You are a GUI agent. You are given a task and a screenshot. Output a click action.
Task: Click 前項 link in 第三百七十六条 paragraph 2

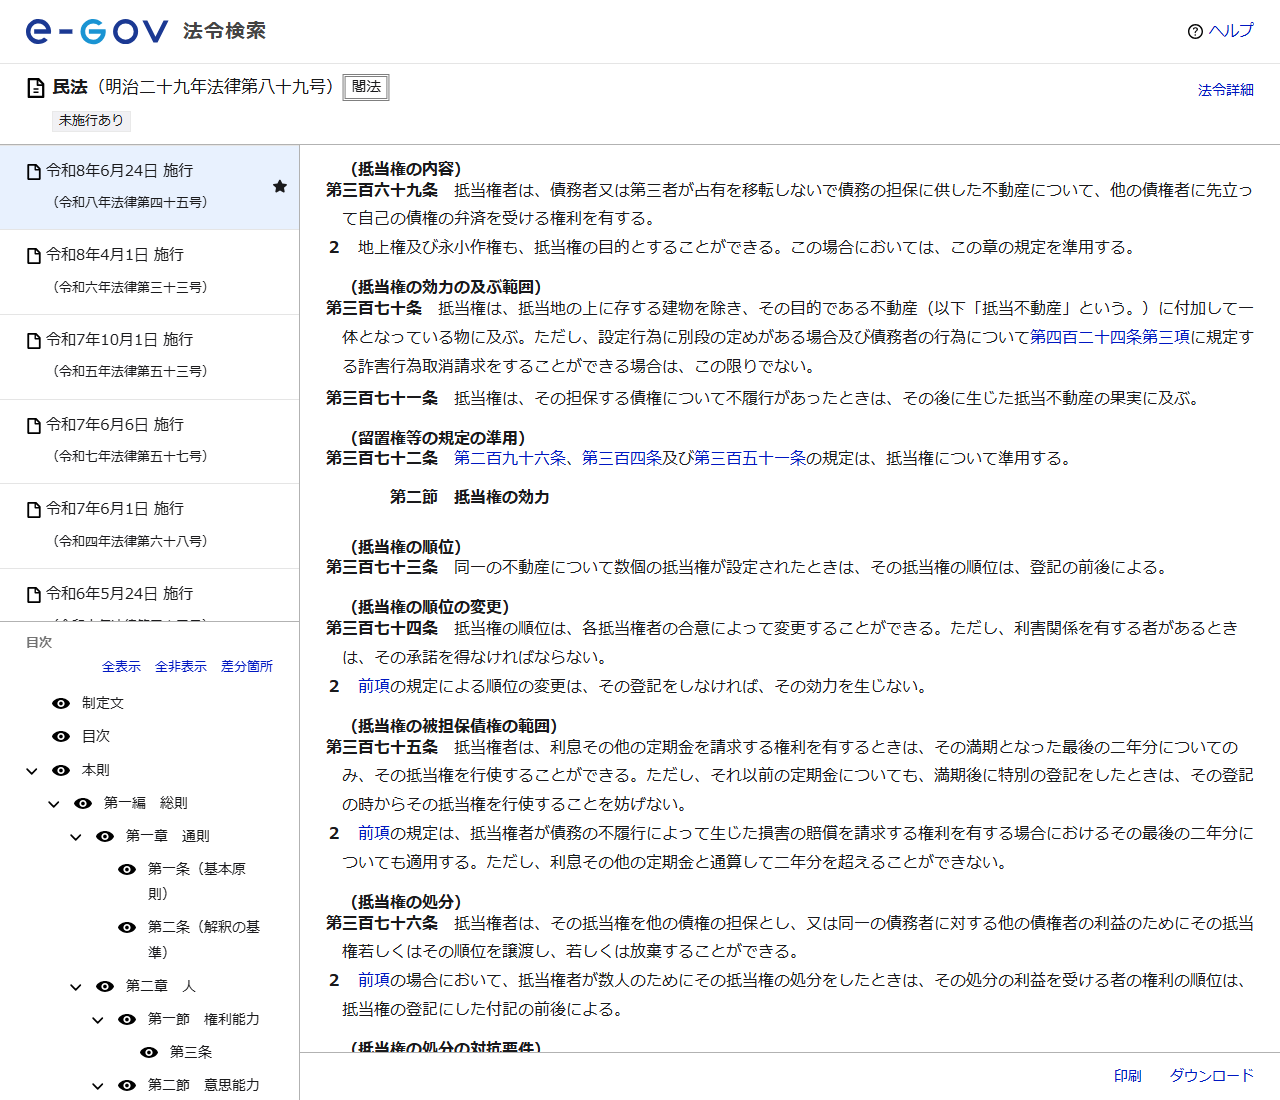(374, 980)
